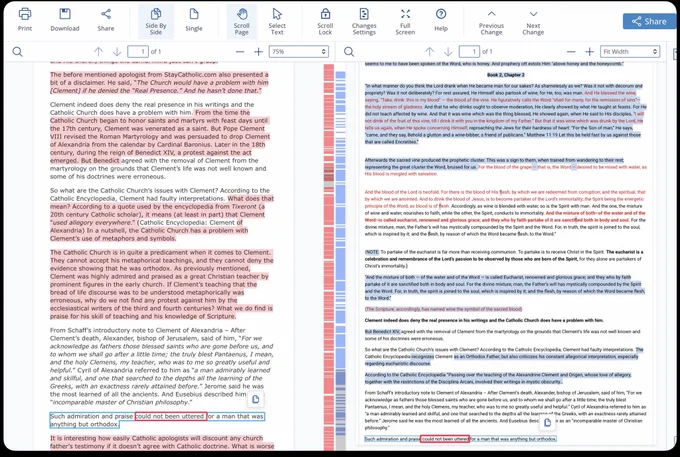Click the blue Share button
Screen dimensions: 680x457
coord(649,21)
